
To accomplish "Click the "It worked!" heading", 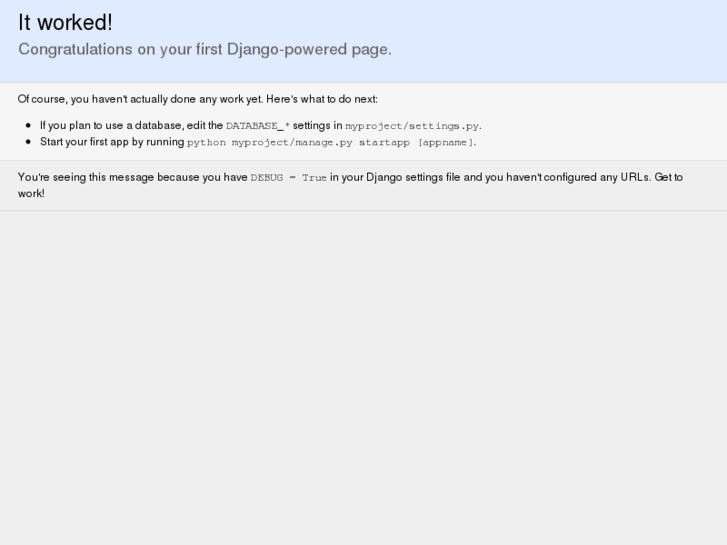I will 65,23.
